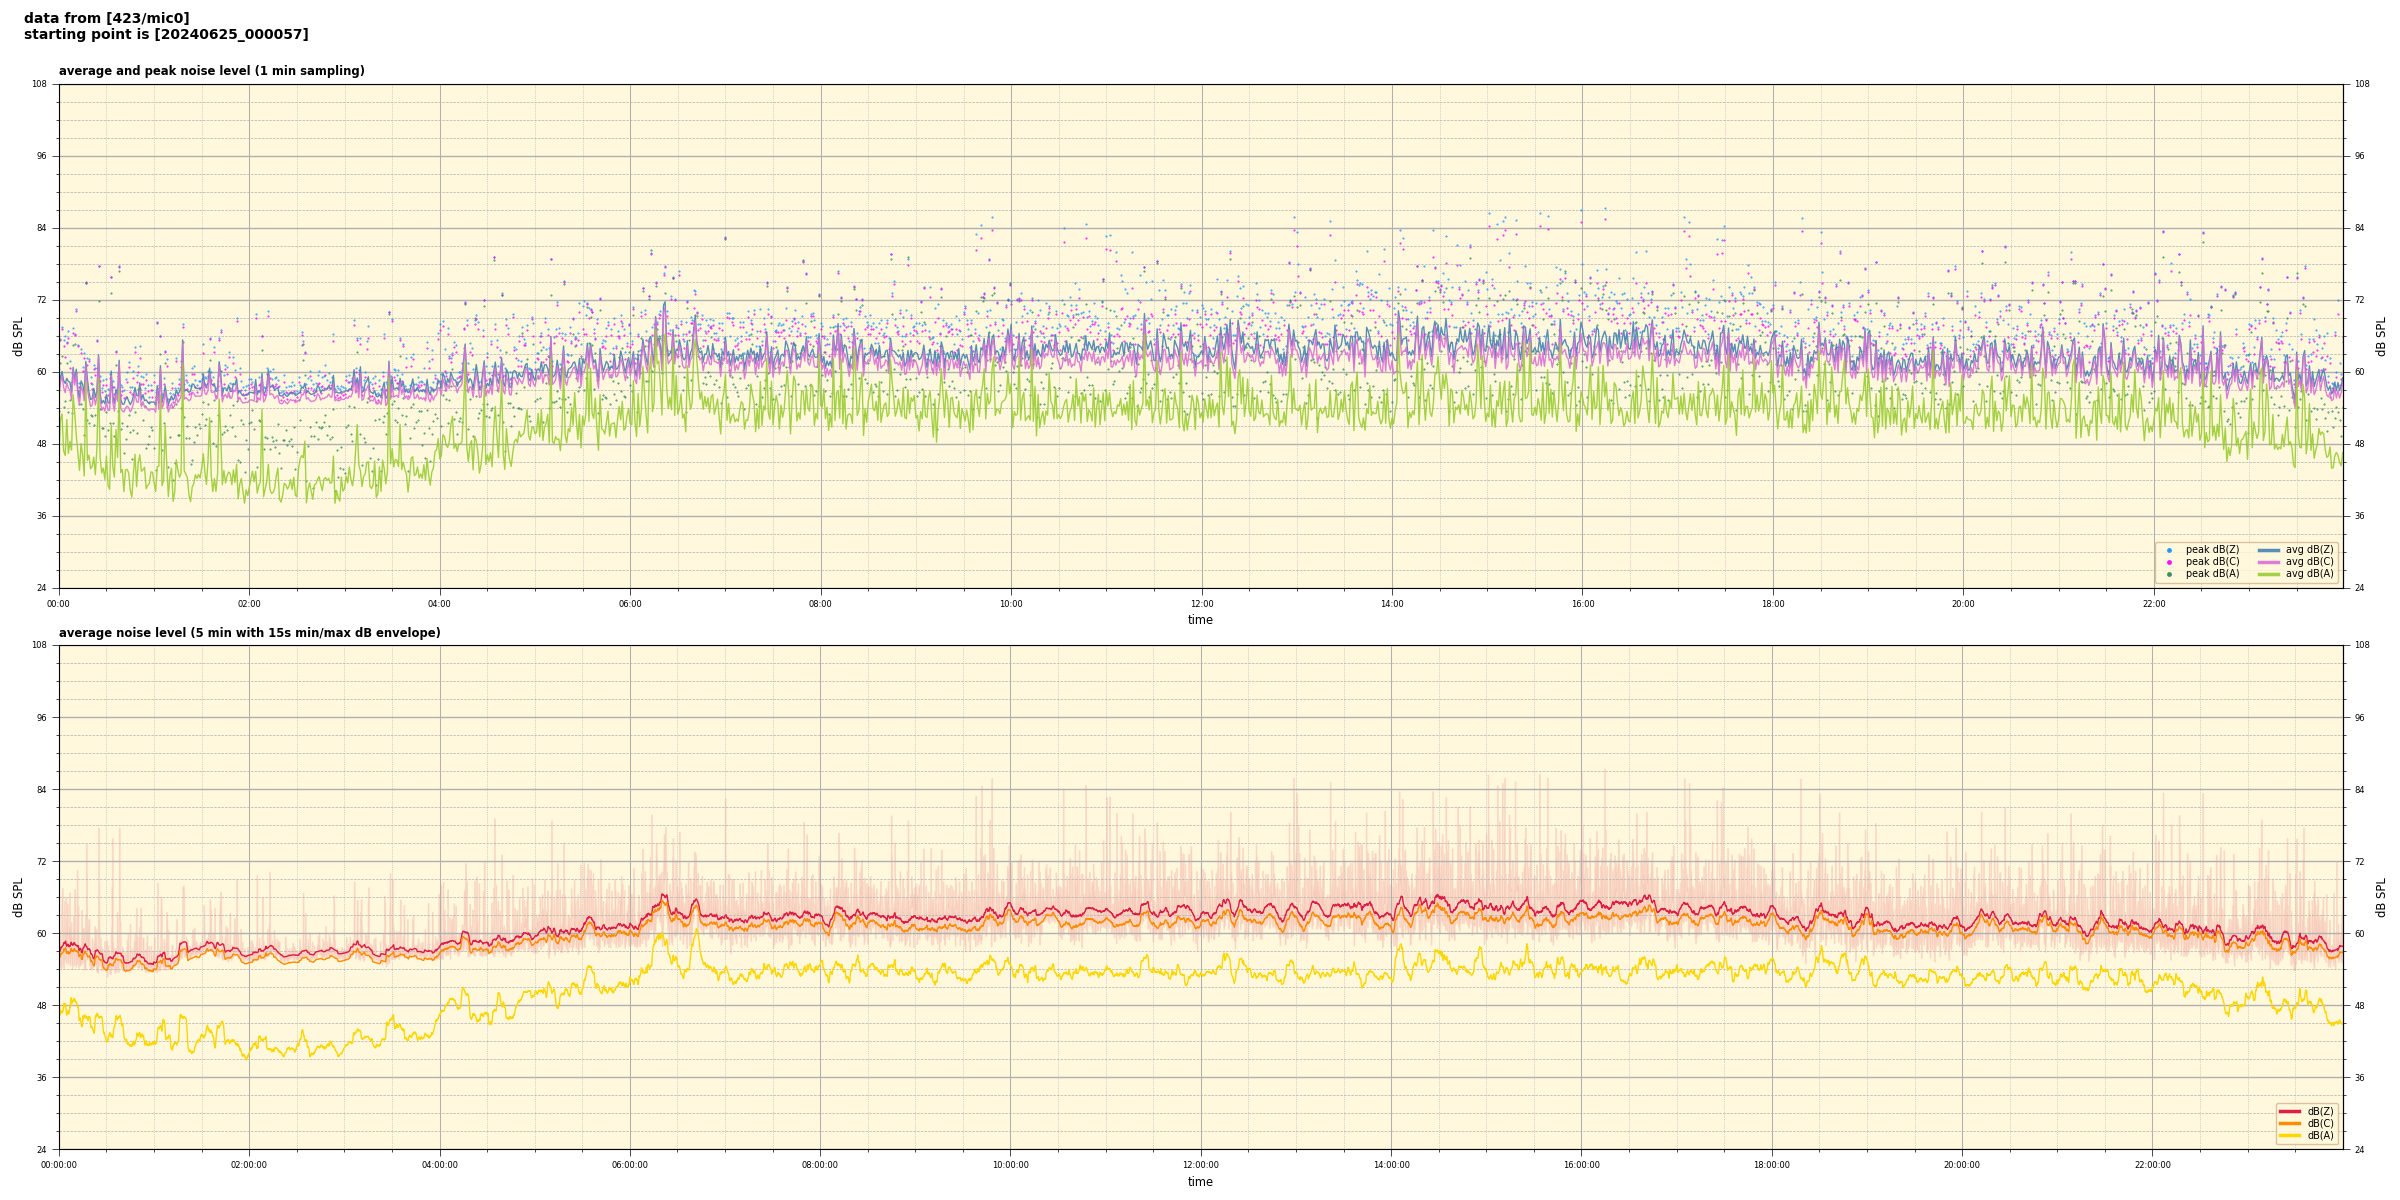Click the peak dB(A) legend marker
Screen dimensions: 2400x1200
(x=2169, y=574)
